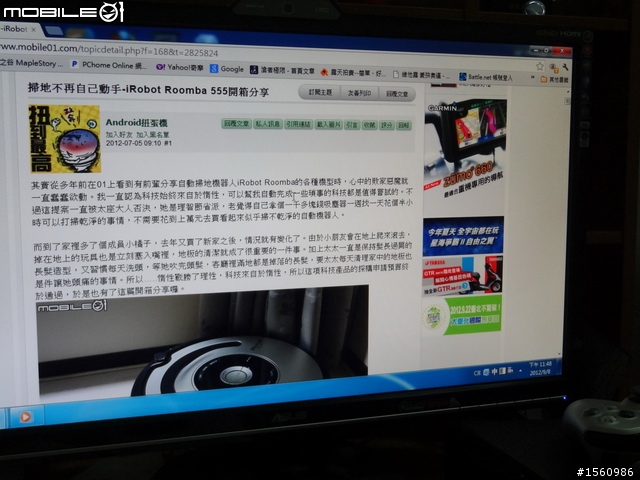
Task: Click the green 收藏 button
Action: [x=369, y=125]
